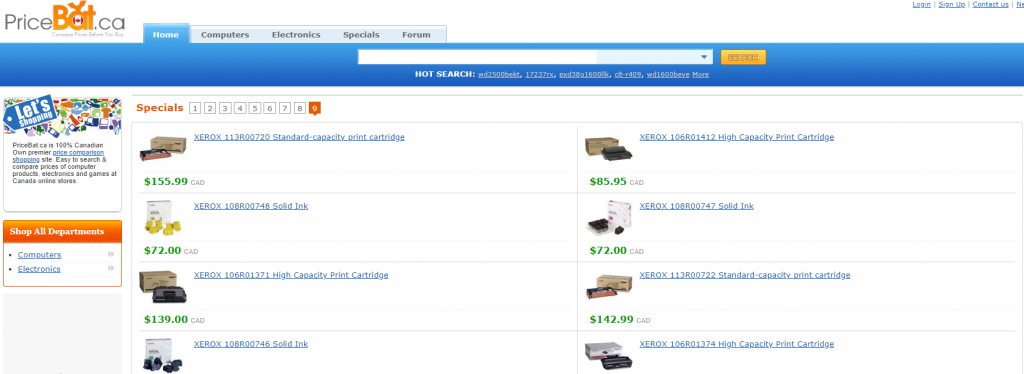Click the wd2500bekt hot search link
The height and width of the screenshot is (374, 1024).
point(500,74)
